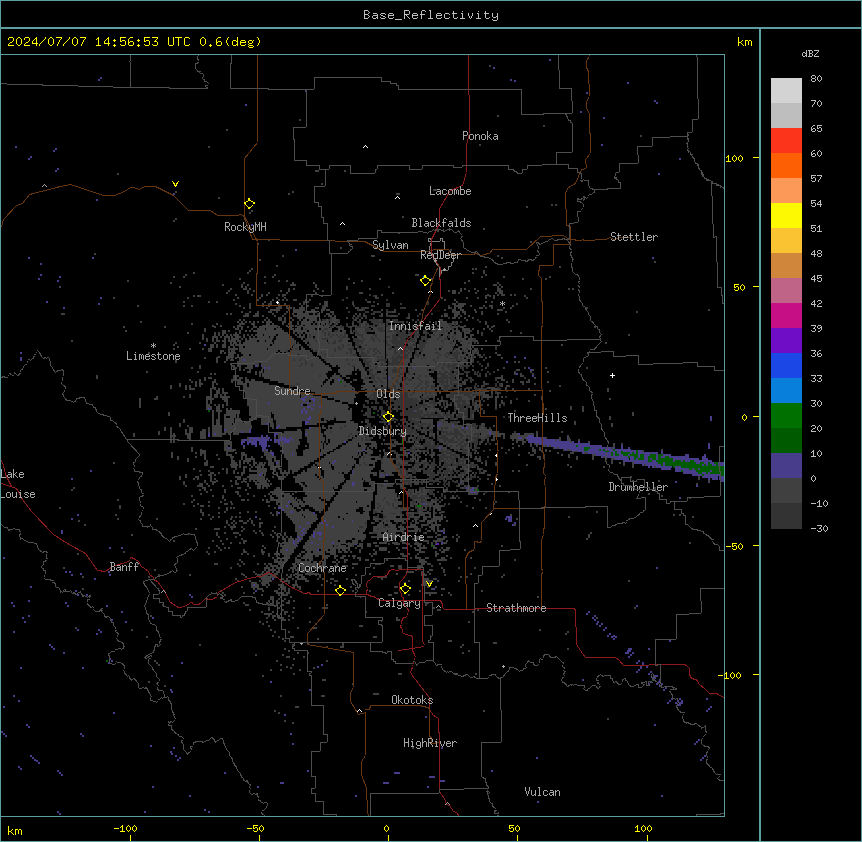
Task: Click the ThreeHills town label
Action: 537,418
